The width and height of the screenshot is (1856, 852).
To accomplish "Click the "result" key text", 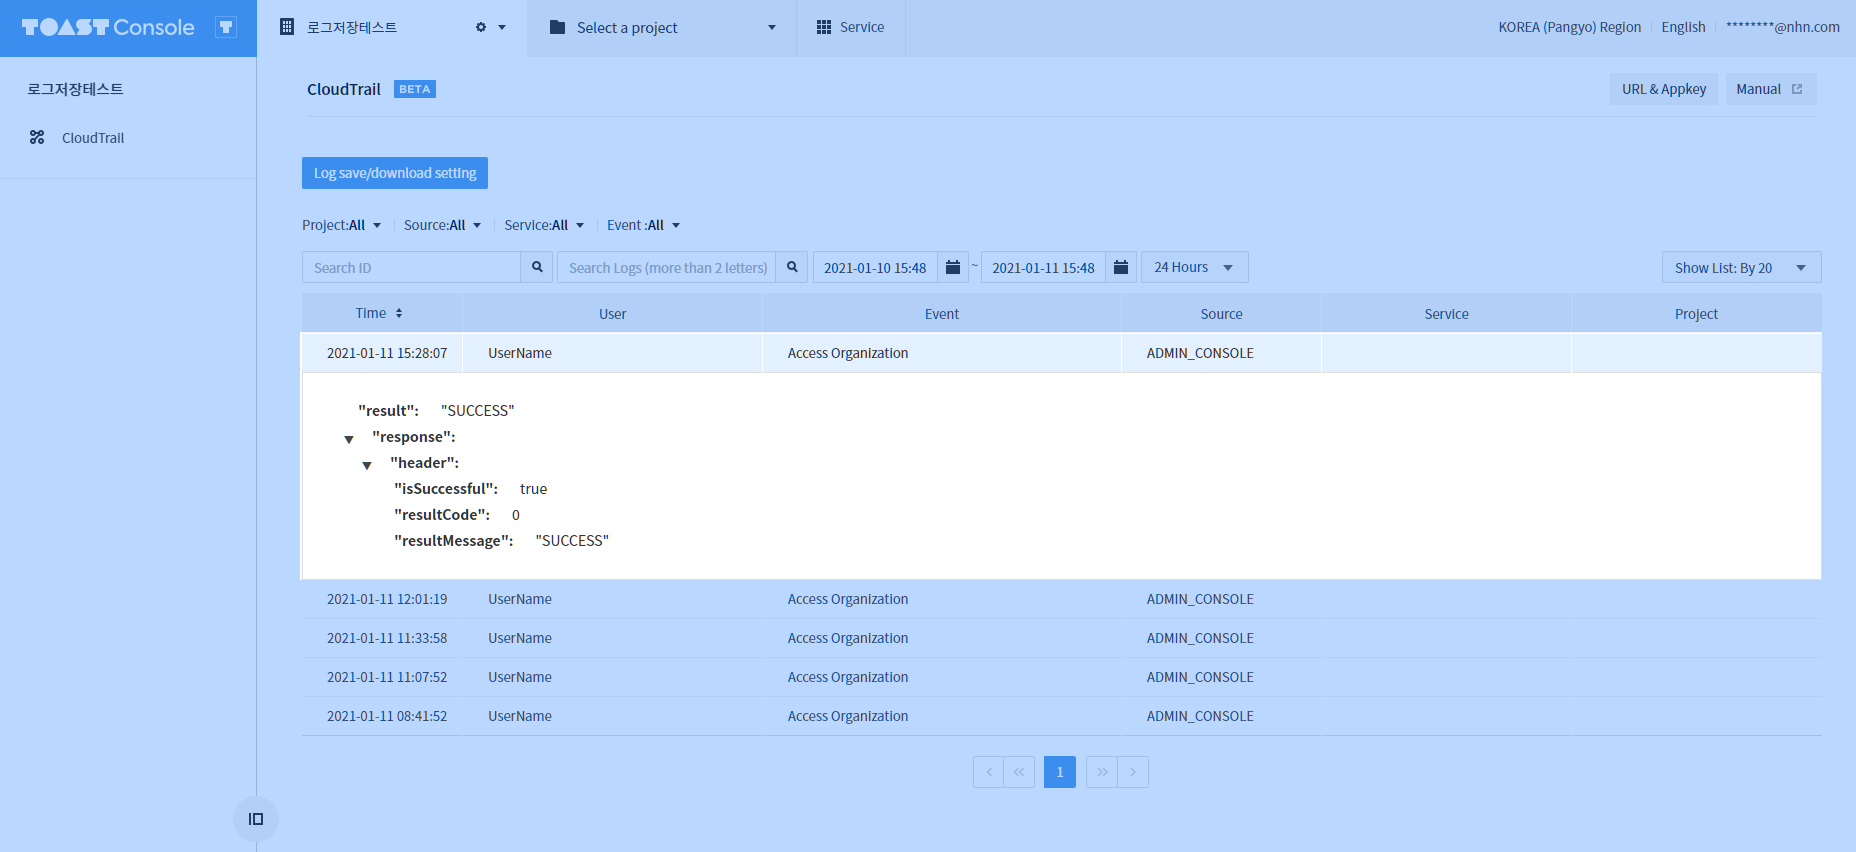I will pyautogui.click(x=388, y=411).
